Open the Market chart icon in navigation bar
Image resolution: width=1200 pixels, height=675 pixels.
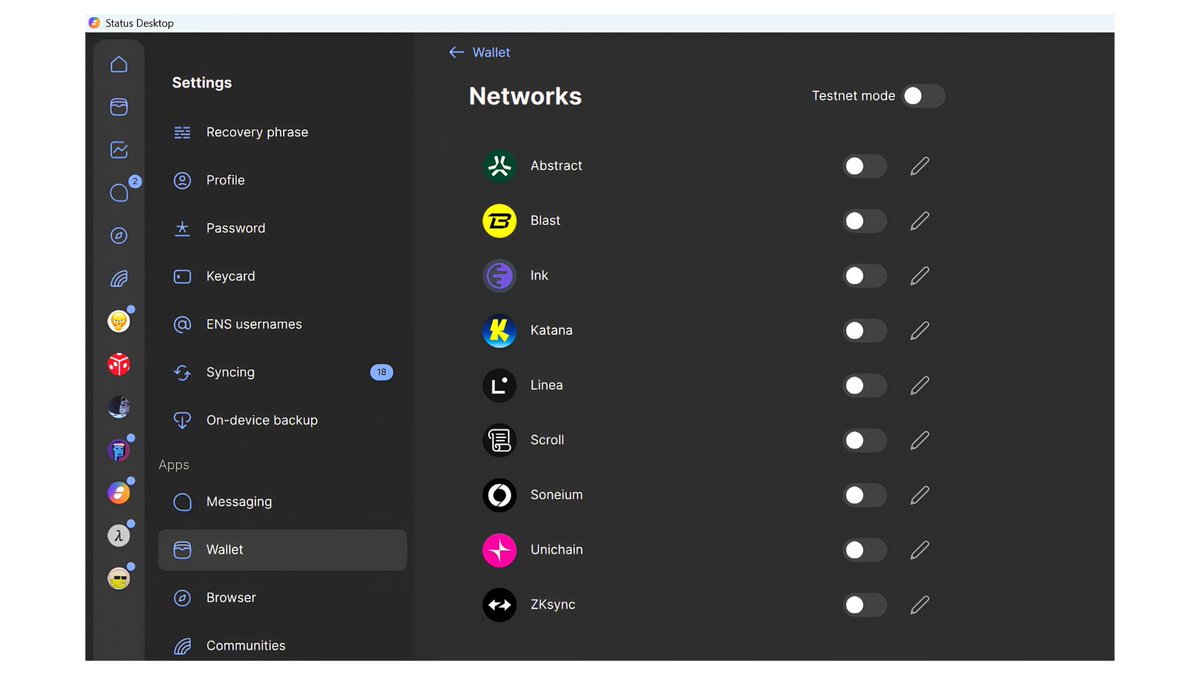tap(119, 150)
